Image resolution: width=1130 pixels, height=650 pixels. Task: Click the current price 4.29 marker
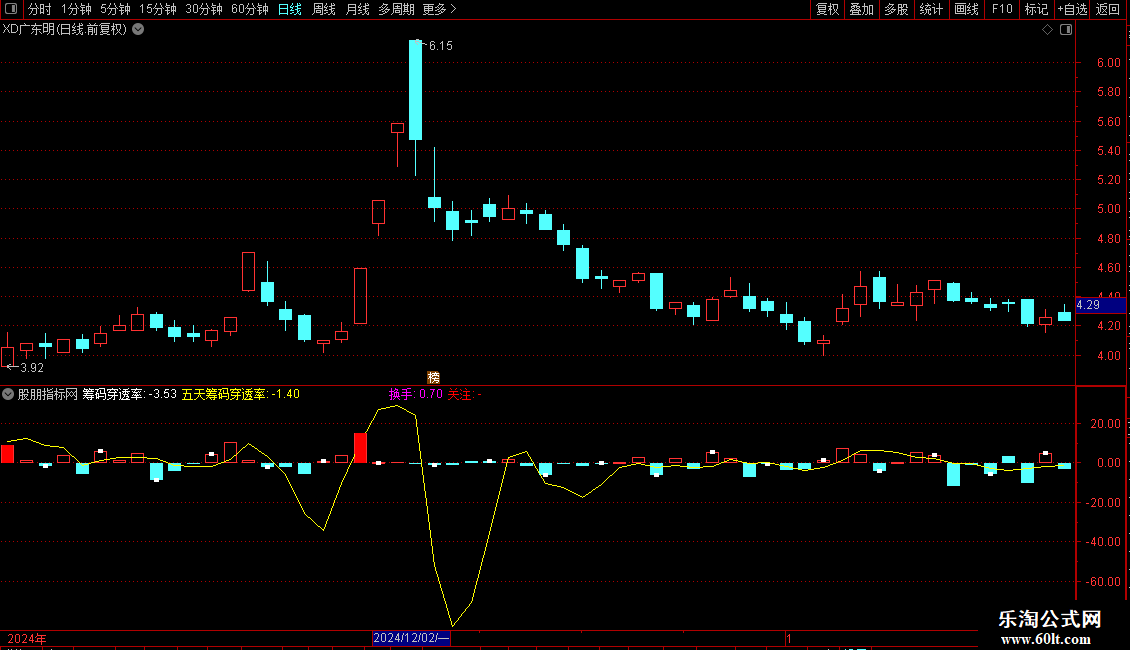coord(1100,305)
